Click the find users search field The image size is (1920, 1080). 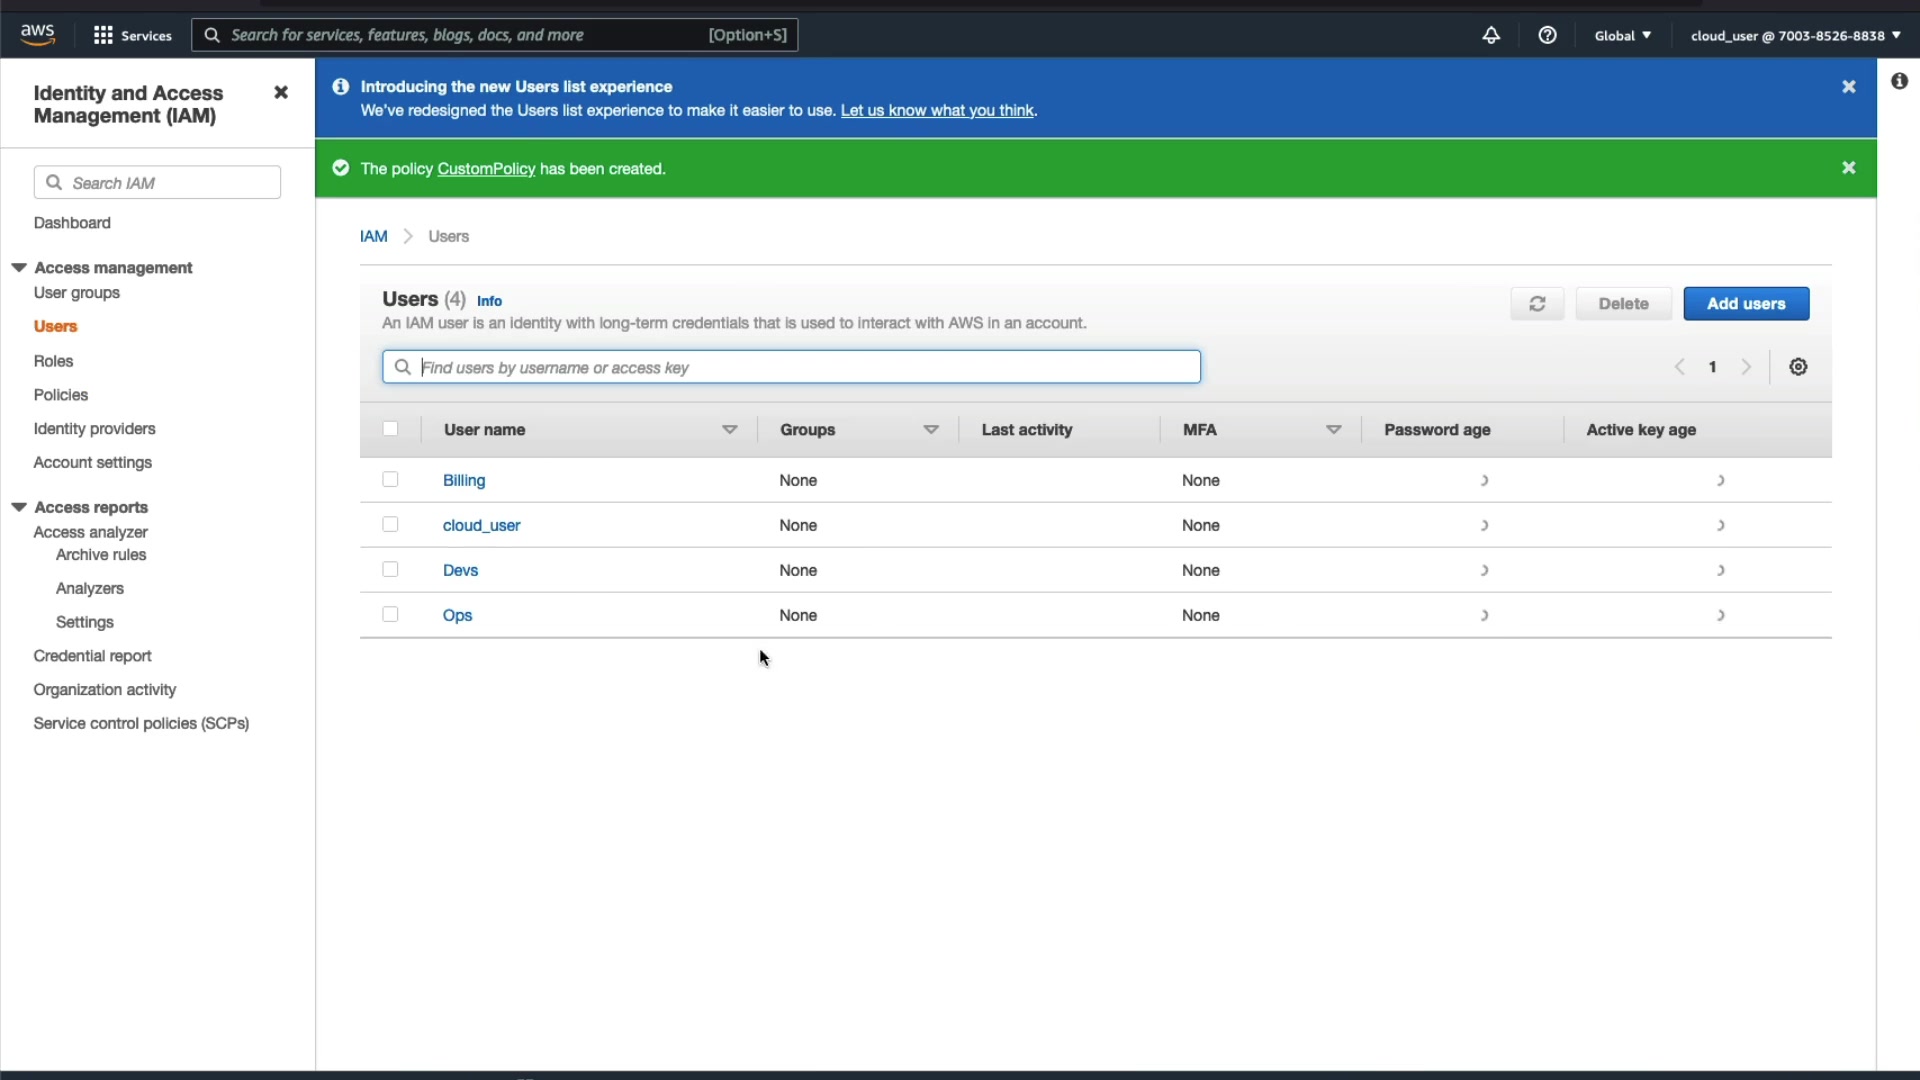tap(790, 367)
